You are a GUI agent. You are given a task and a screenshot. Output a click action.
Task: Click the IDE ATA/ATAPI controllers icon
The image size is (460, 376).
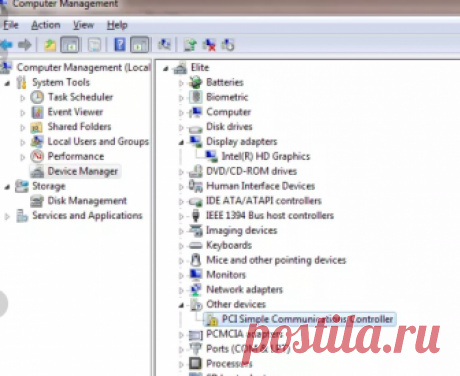pyautogui.click(x=196, y=201)
